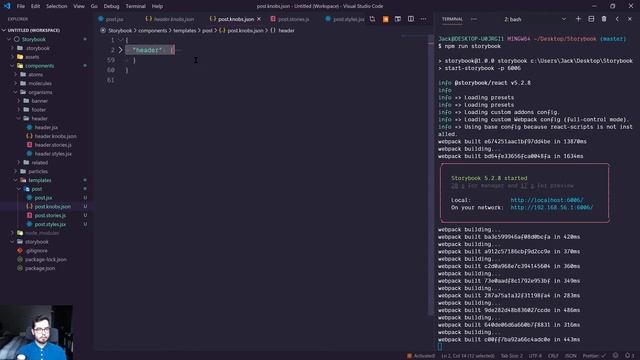Viewport: 640px width, 360px height.
Task: Open header.knobs.json in the explorer
Action: pos(55,136)
